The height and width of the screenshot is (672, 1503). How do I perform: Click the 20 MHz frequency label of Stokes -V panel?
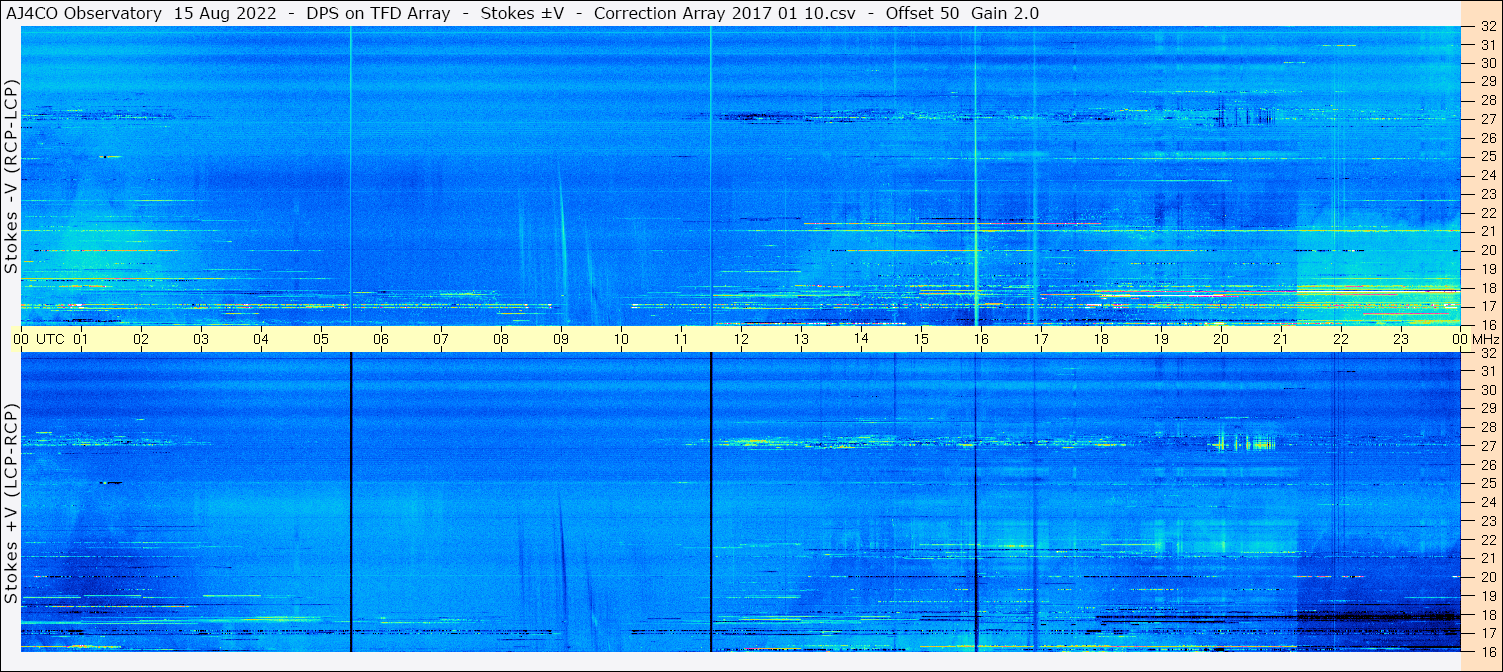[x=1487, y=250]
